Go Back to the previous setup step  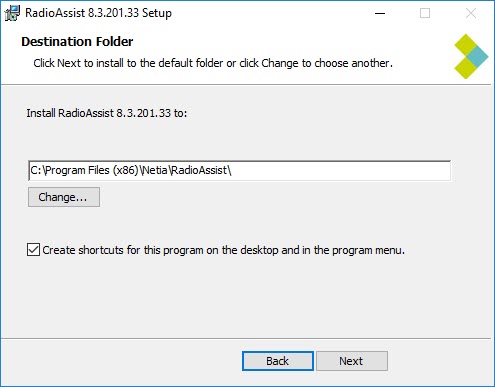pyautogui.click(x=278, y=361)
